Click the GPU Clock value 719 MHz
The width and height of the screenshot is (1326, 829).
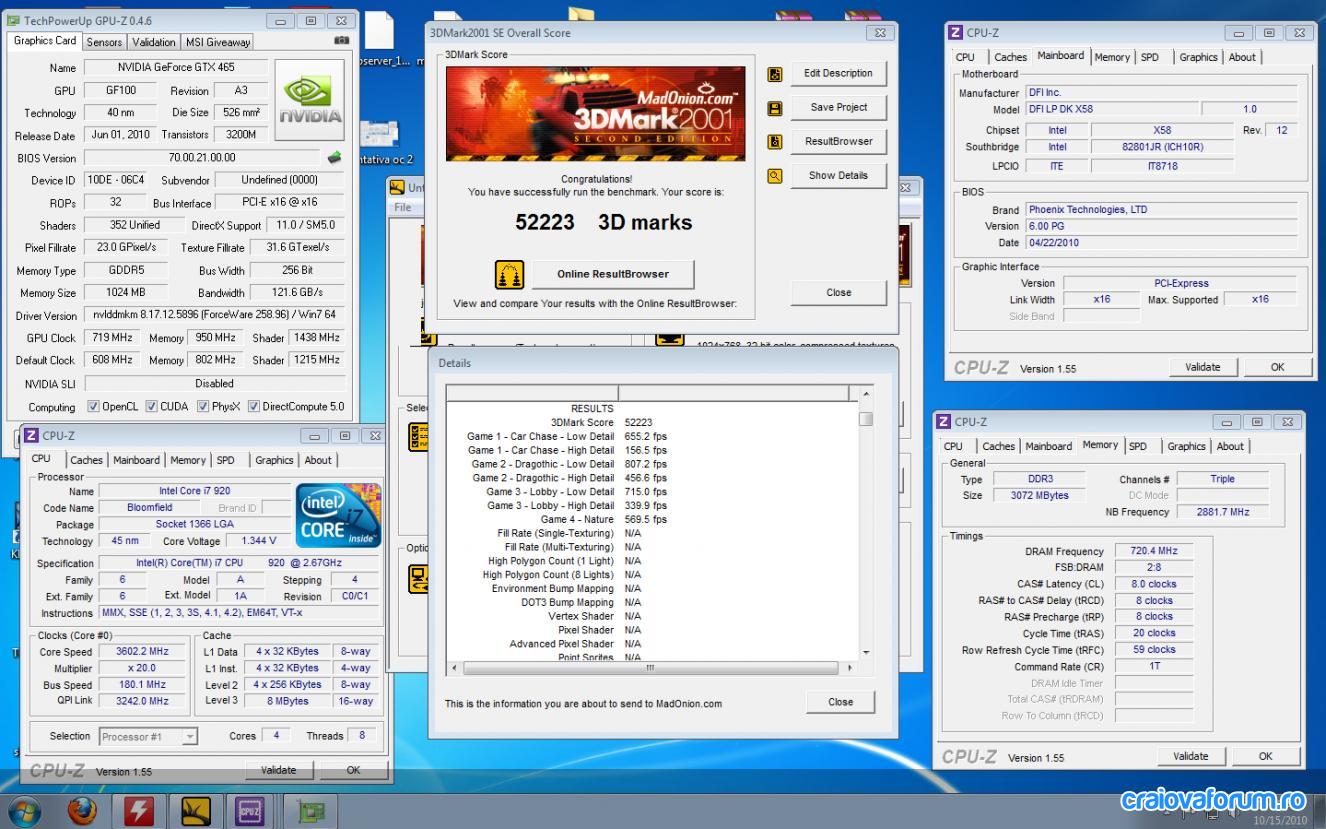click(111, 338)
